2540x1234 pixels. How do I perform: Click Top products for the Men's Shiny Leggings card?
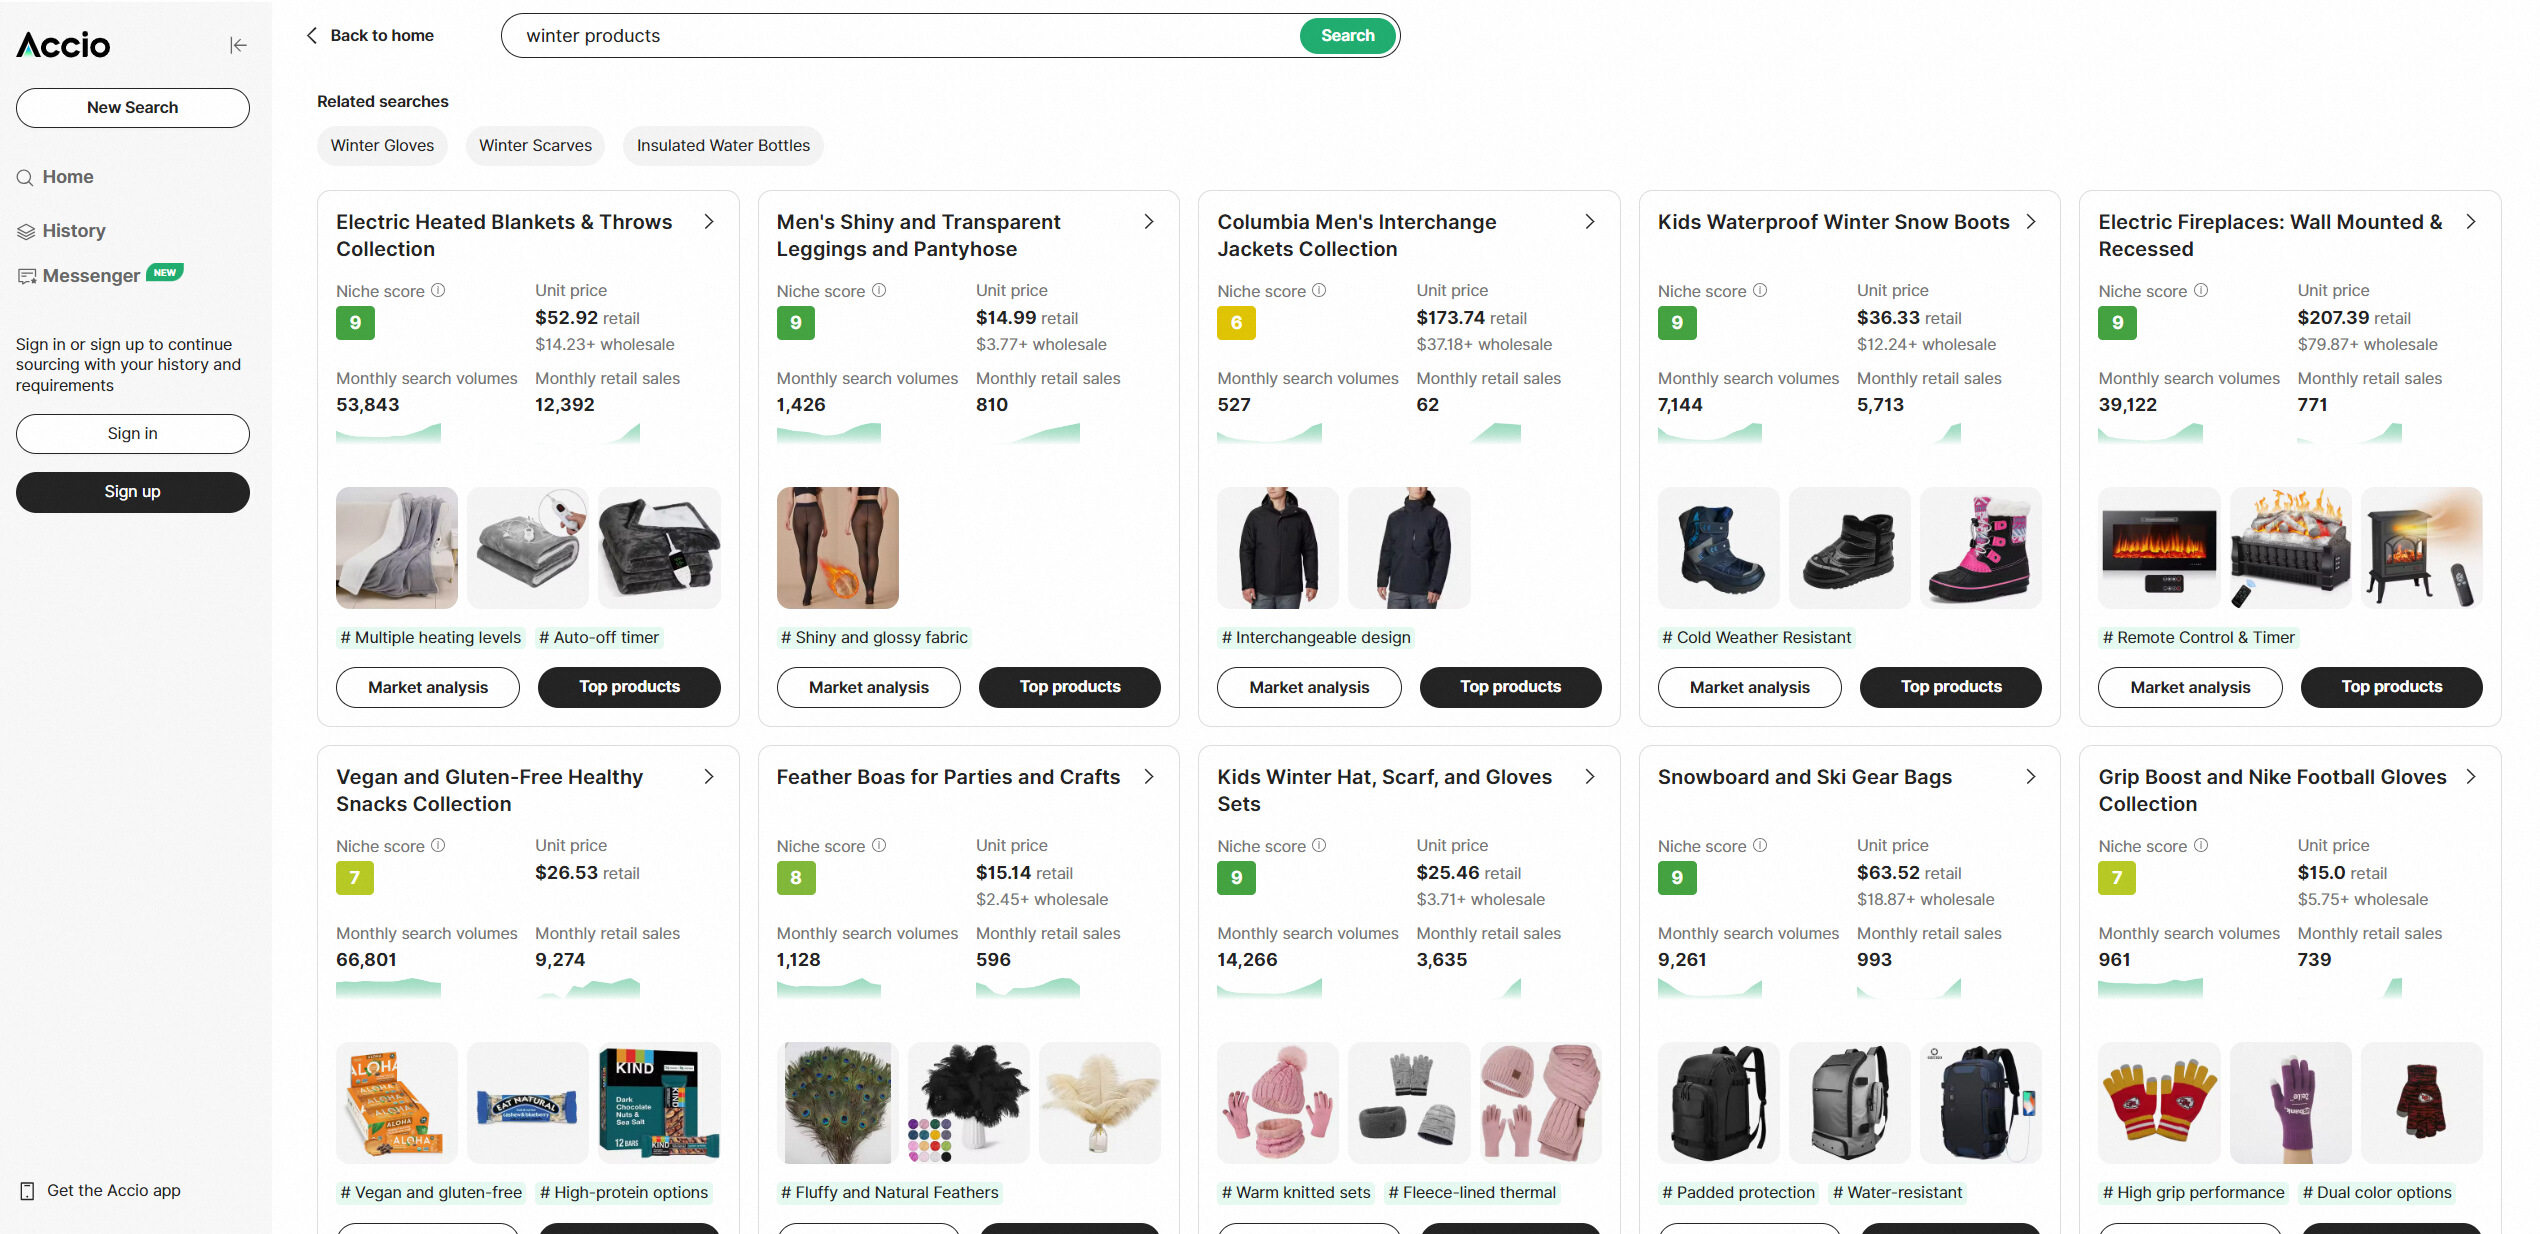(x=1069, y=688)
